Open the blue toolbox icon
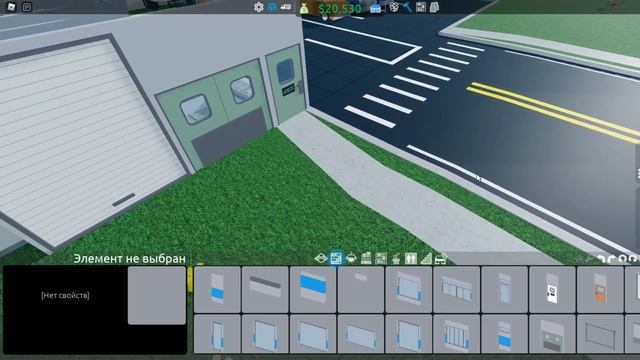 (376, 8)
